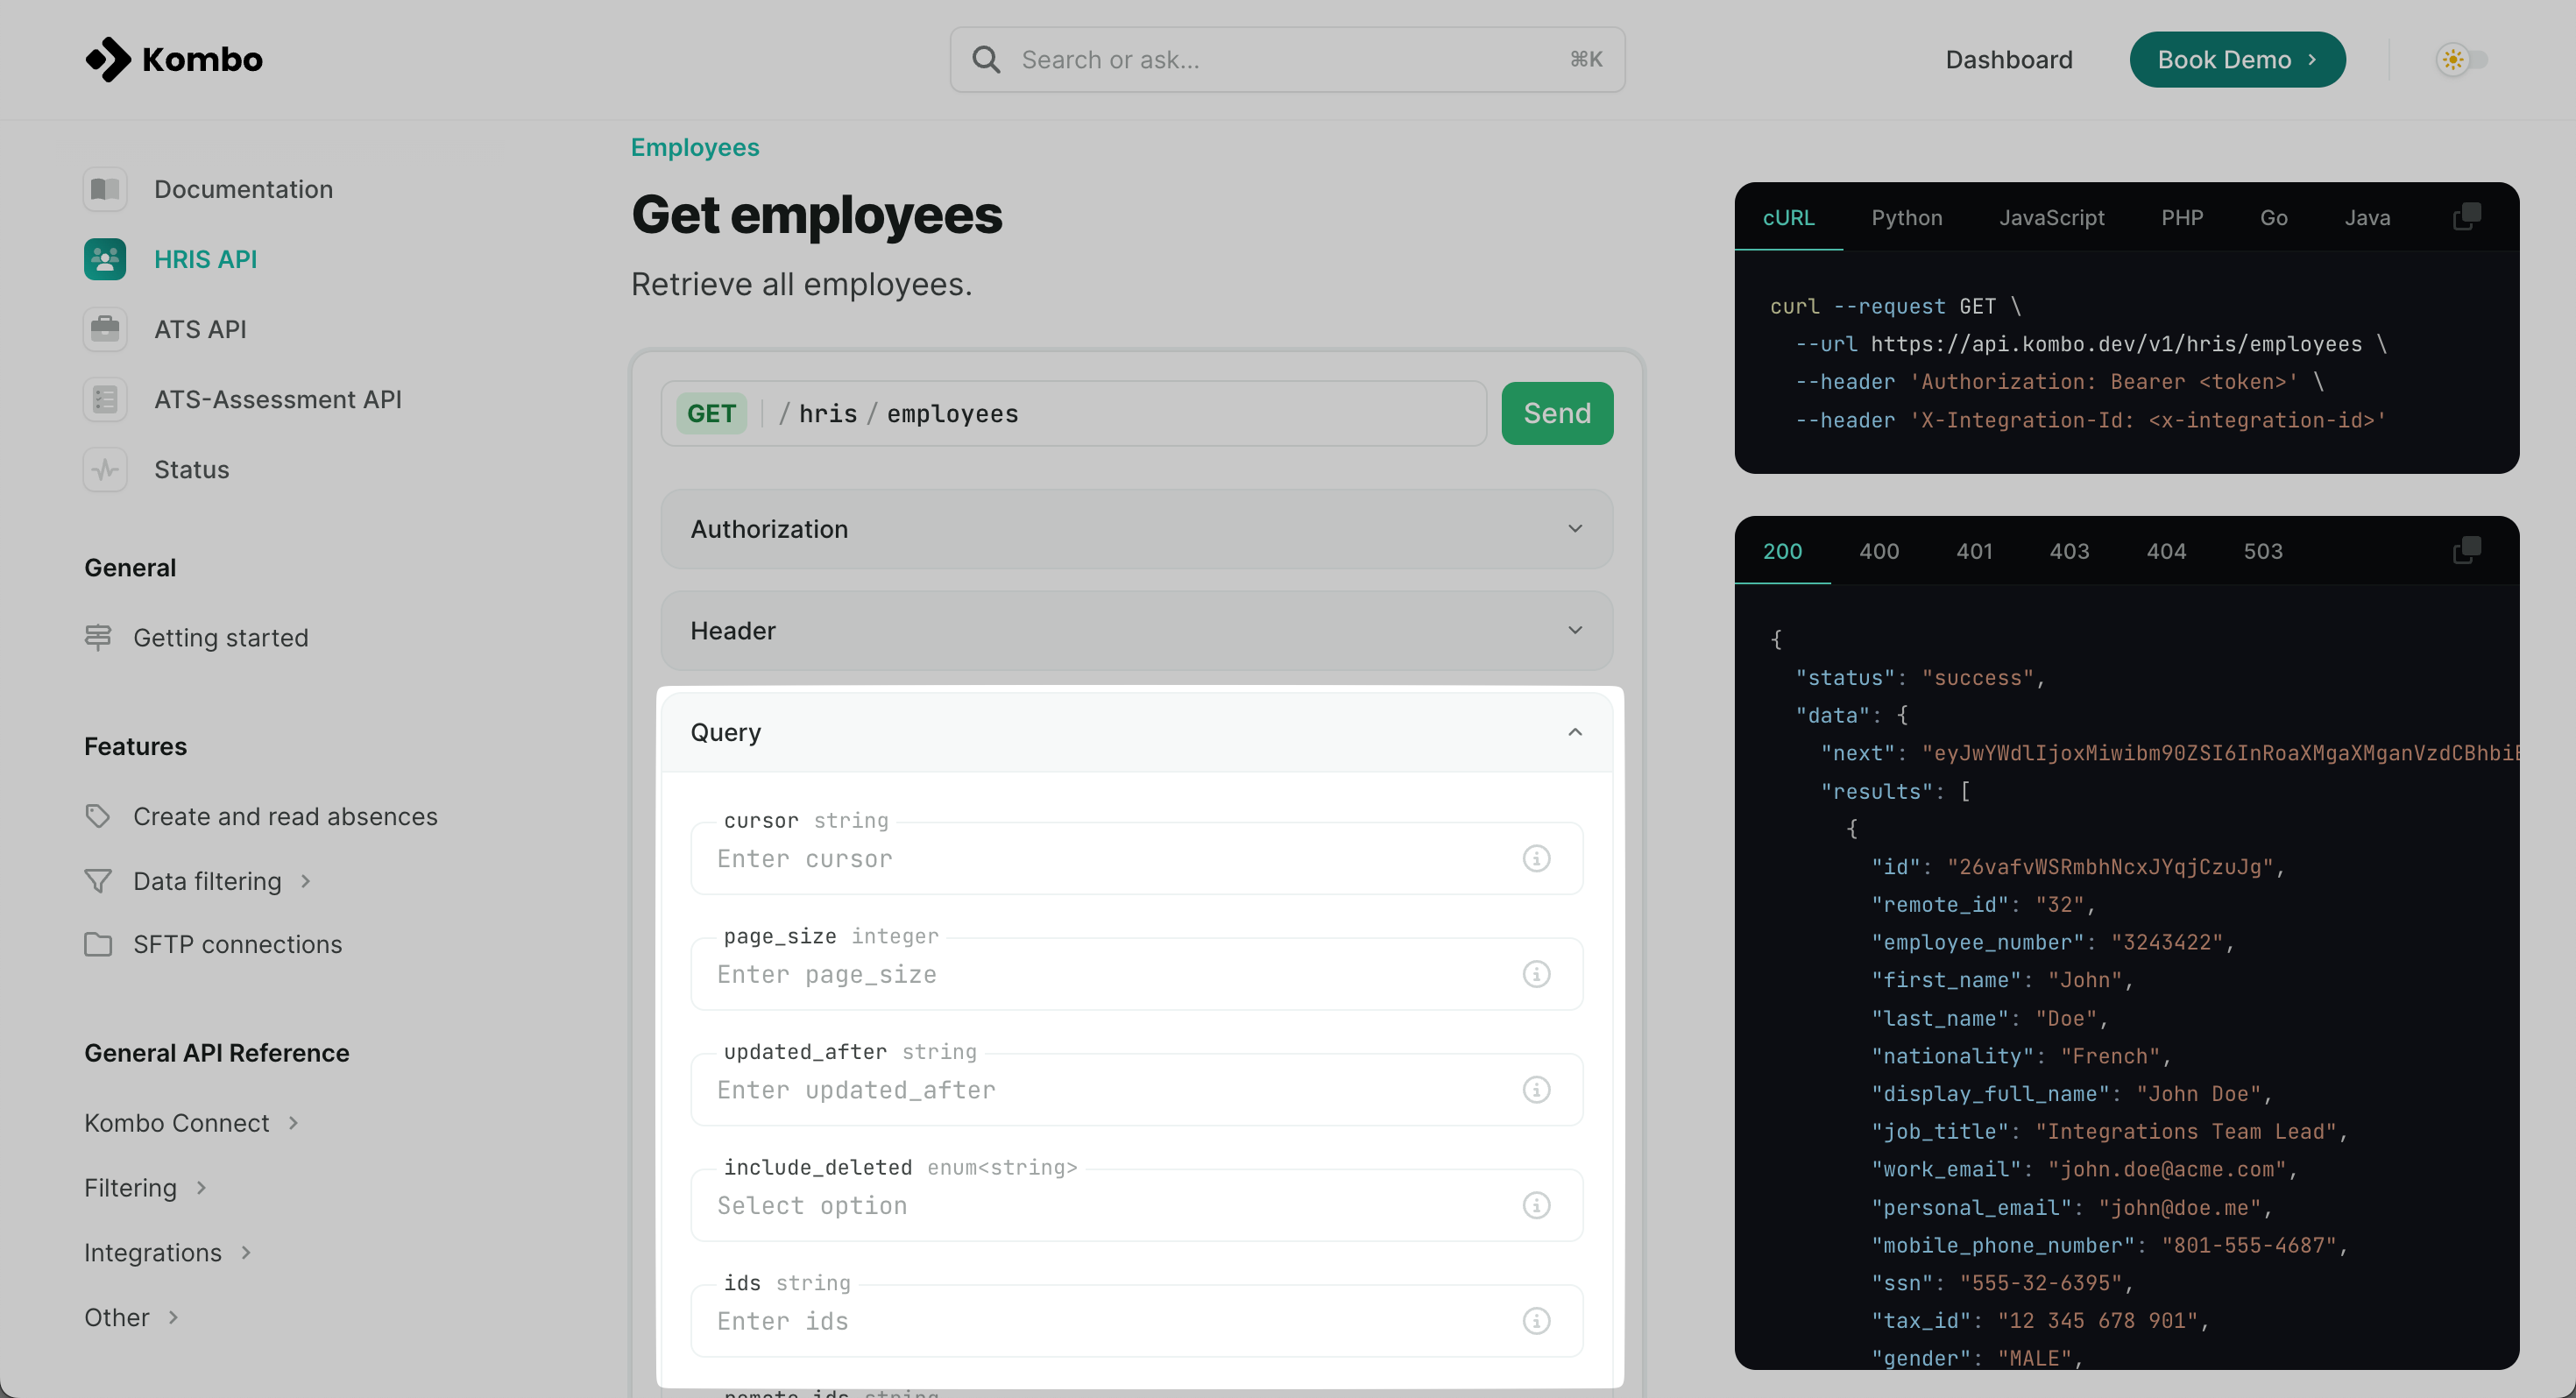Open the ATS-Assessment API sidebar link
Screen dimensions: 2576x1398
[x=278, y=399]
